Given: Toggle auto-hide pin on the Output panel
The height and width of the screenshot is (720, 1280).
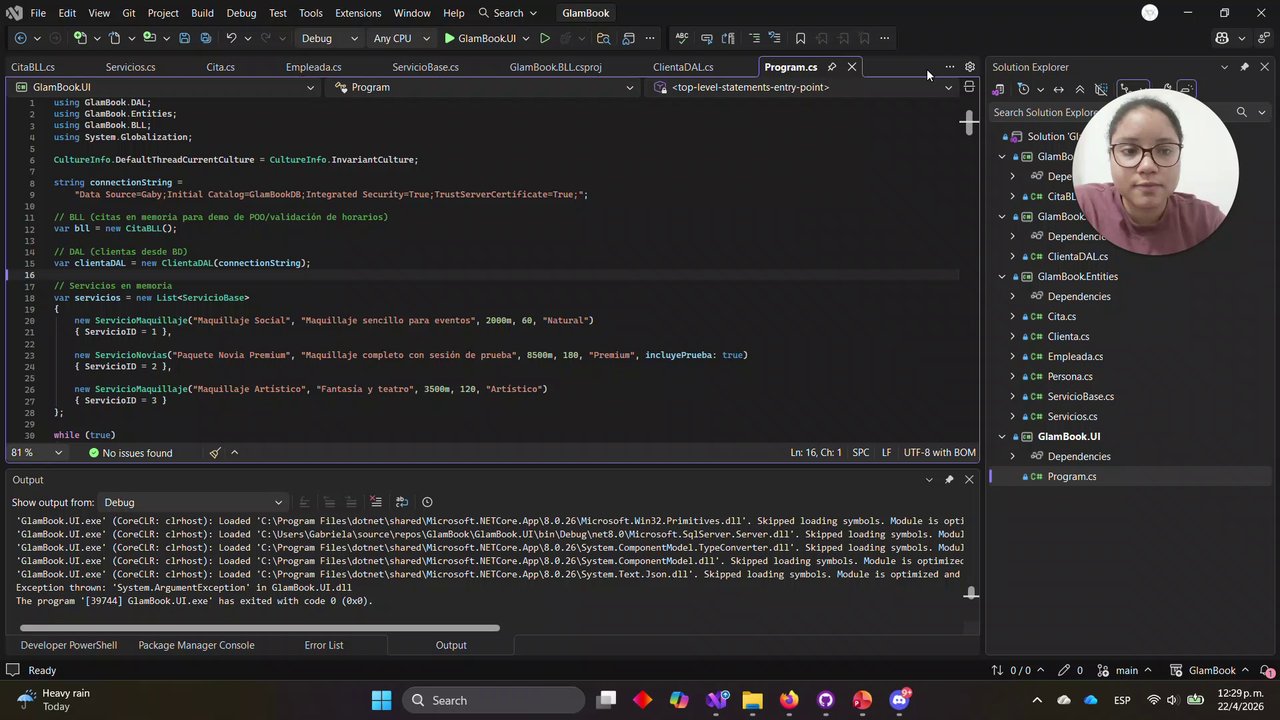Looking at the screenshot, I should (x=949, y=480).
